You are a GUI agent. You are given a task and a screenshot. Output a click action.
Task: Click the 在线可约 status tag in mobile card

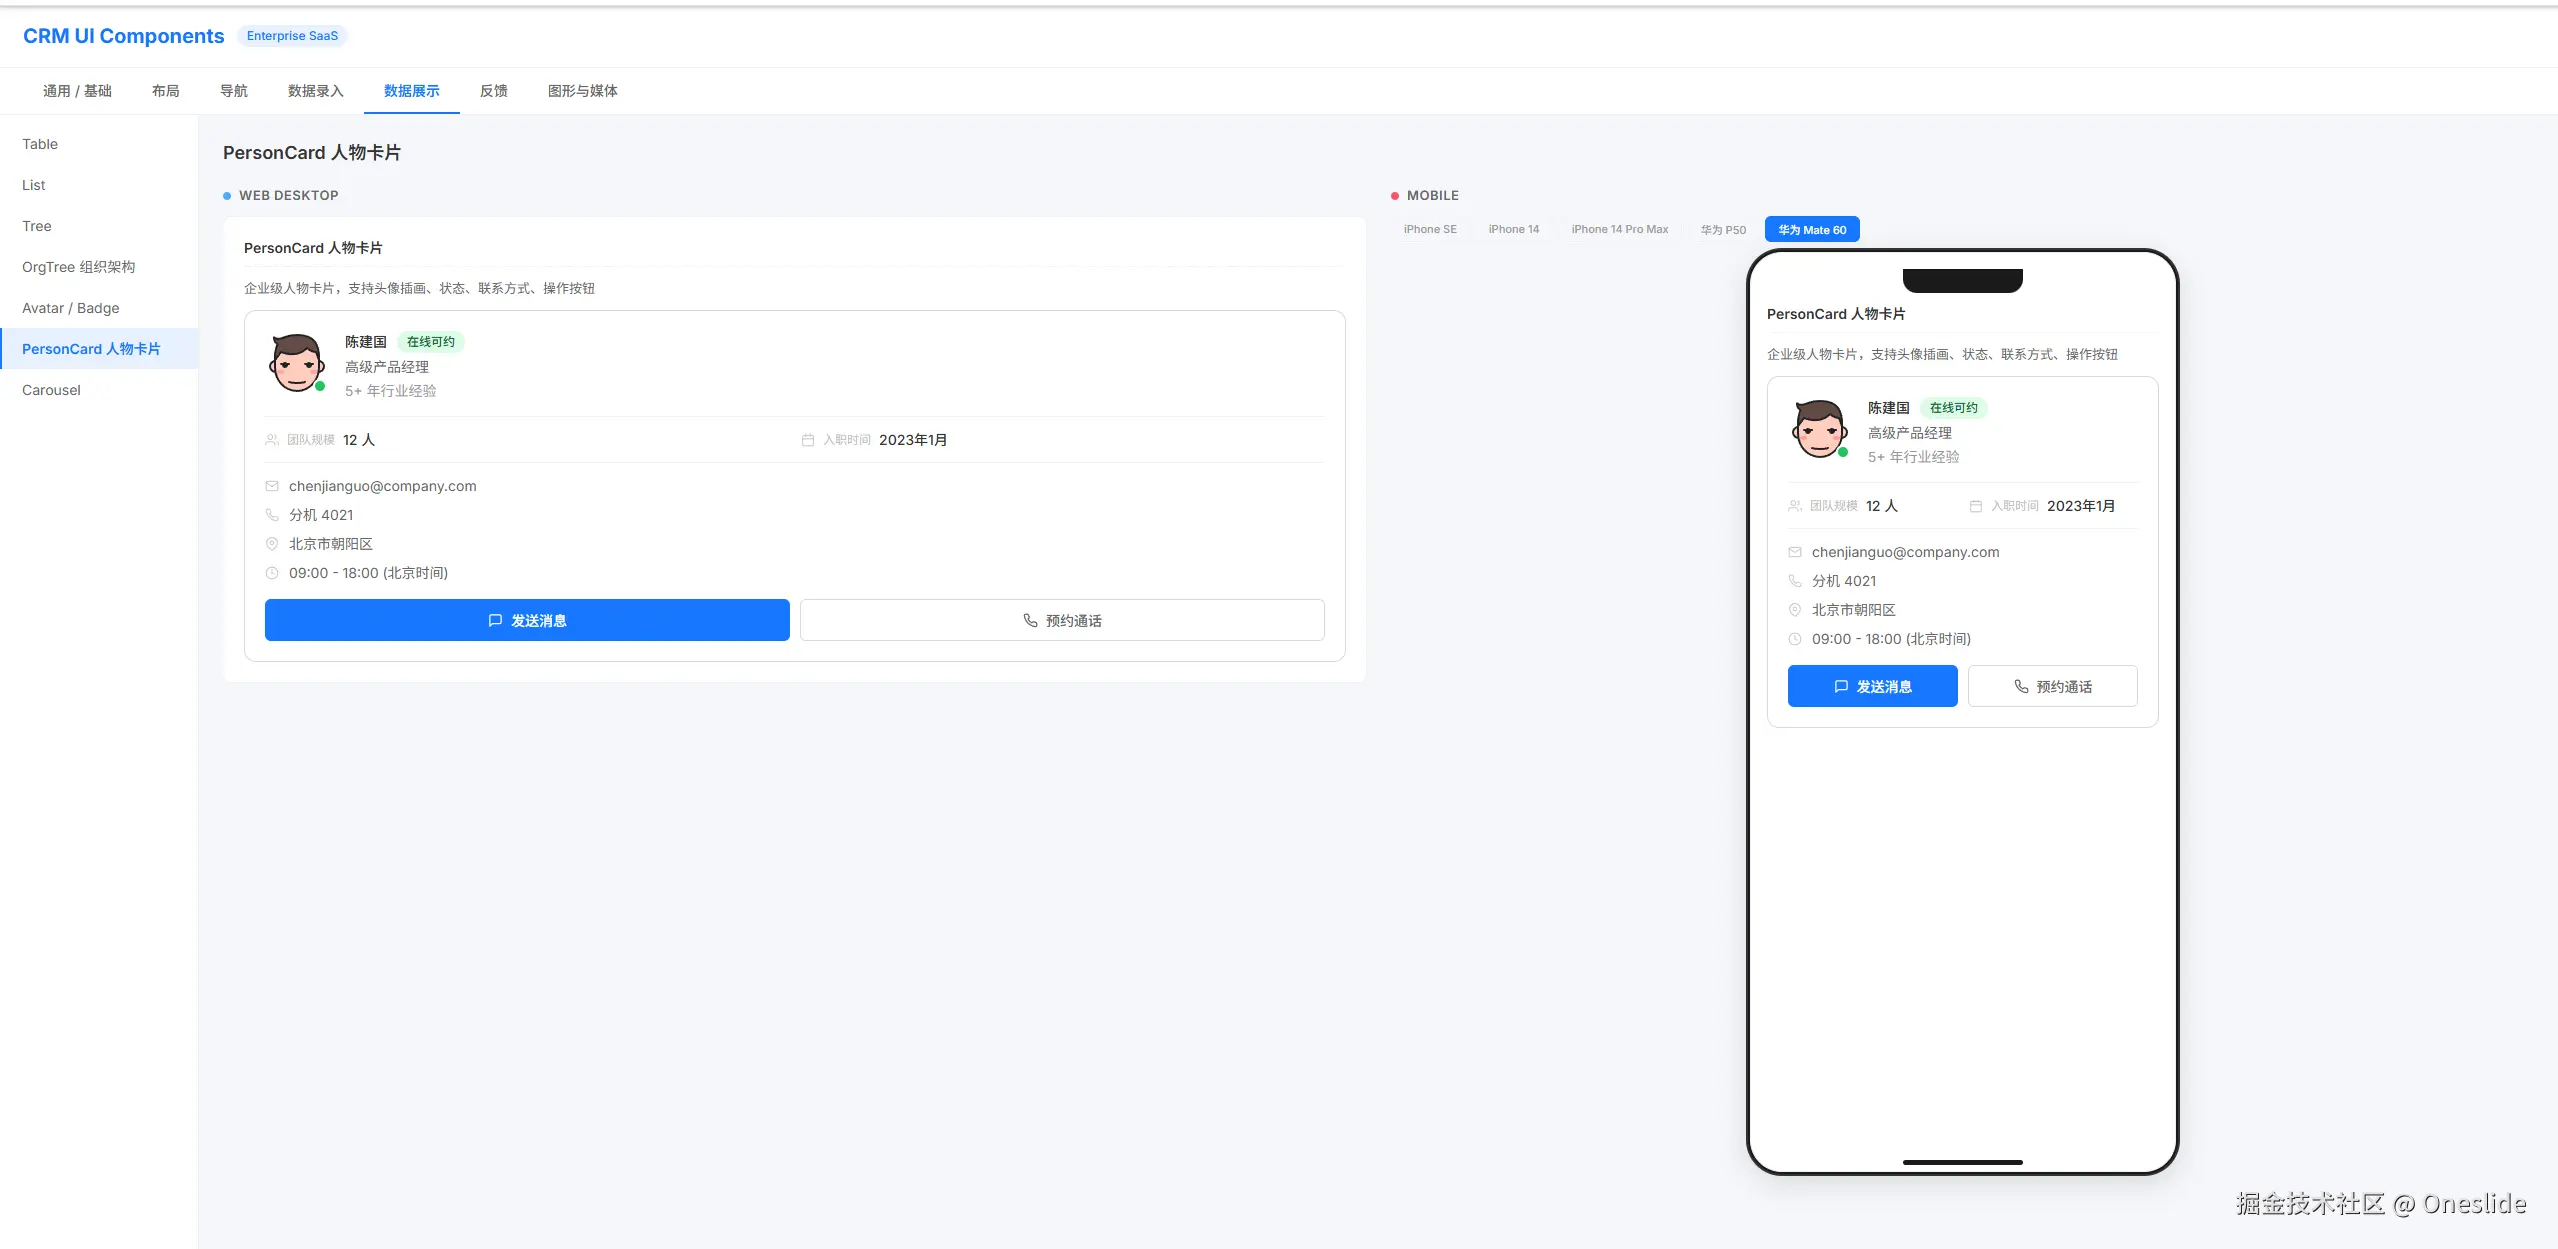1954,408
